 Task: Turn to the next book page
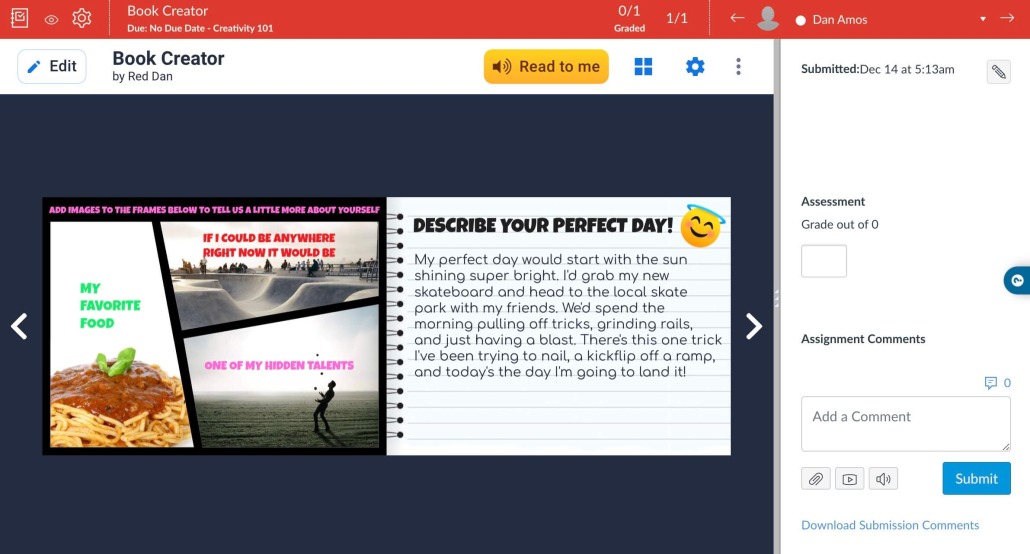tap(753, 326)
